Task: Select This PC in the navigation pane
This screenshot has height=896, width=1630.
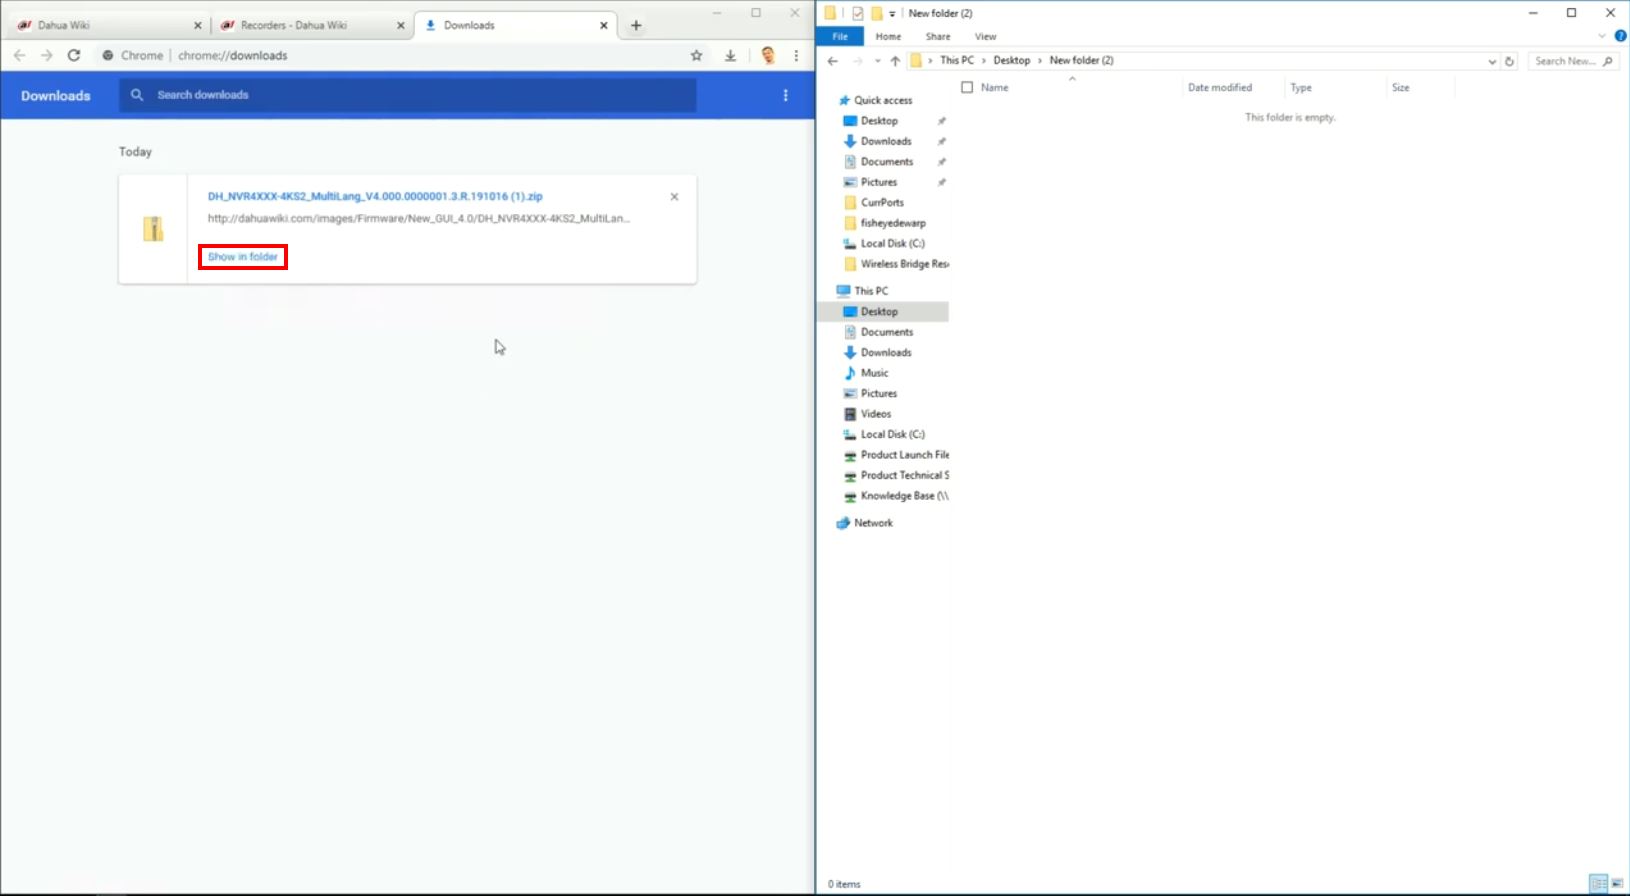Action: click(870, 291)
